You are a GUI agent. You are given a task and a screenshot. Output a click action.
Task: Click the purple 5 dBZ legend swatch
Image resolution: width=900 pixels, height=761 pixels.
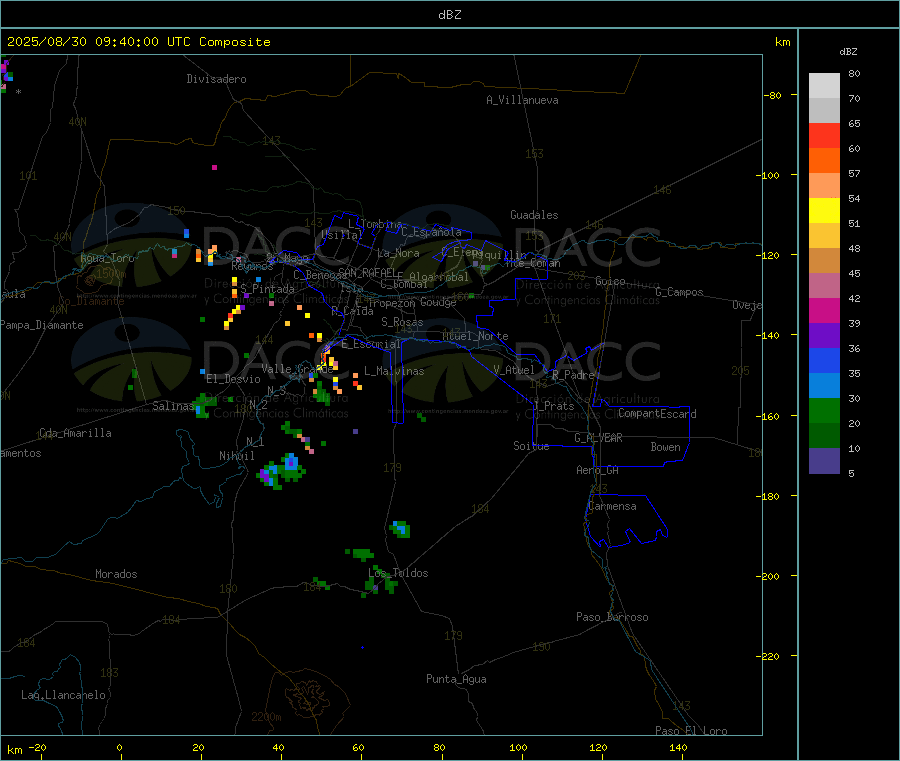[824, 461]
